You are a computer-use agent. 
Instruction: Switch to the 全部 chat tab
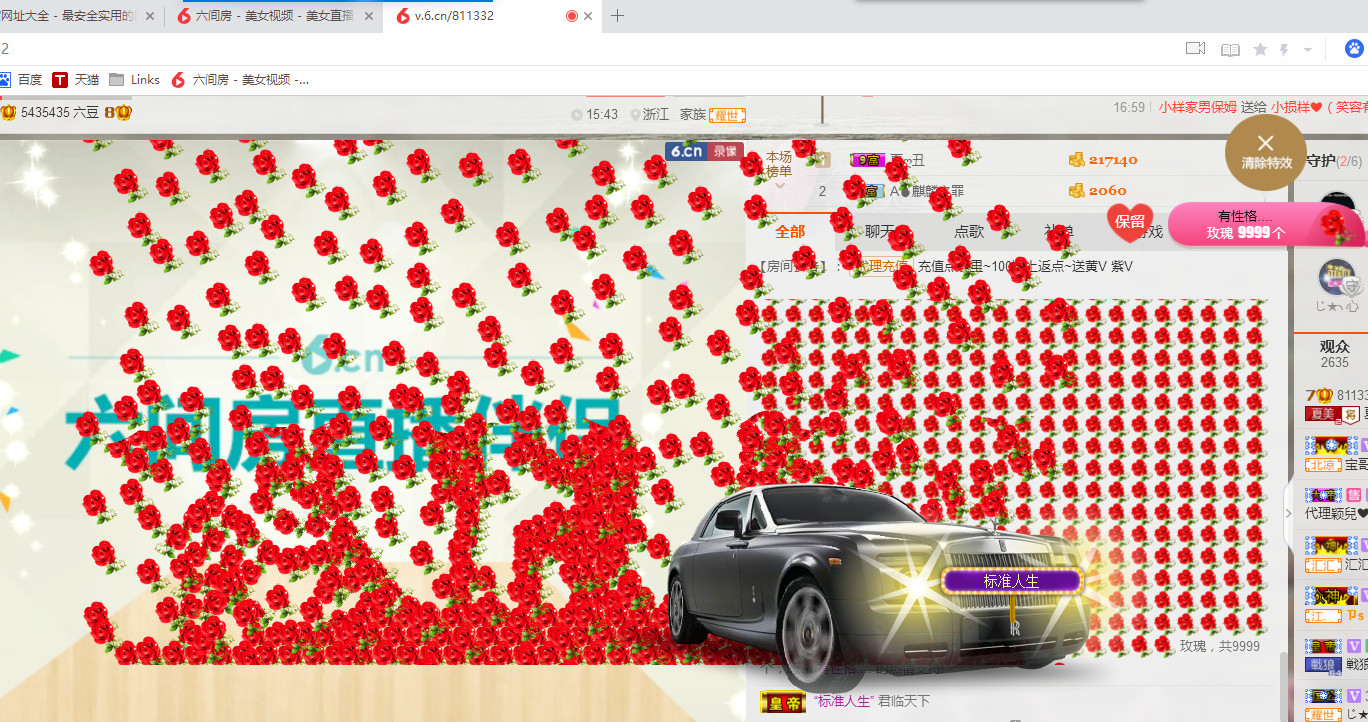pos(790,231)
